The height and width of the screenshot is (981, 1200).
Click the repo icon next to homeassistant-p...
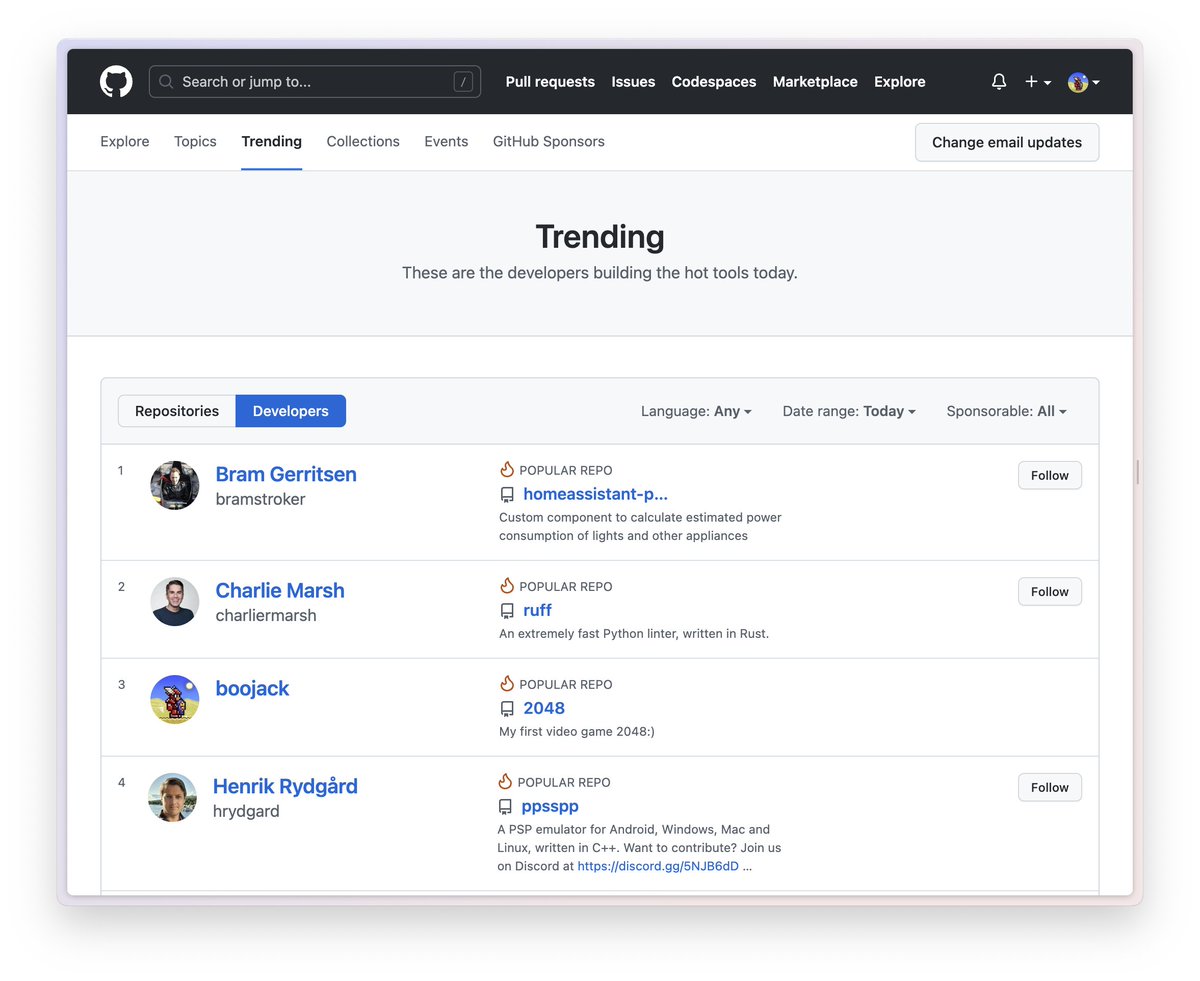[x=507, y=494]
